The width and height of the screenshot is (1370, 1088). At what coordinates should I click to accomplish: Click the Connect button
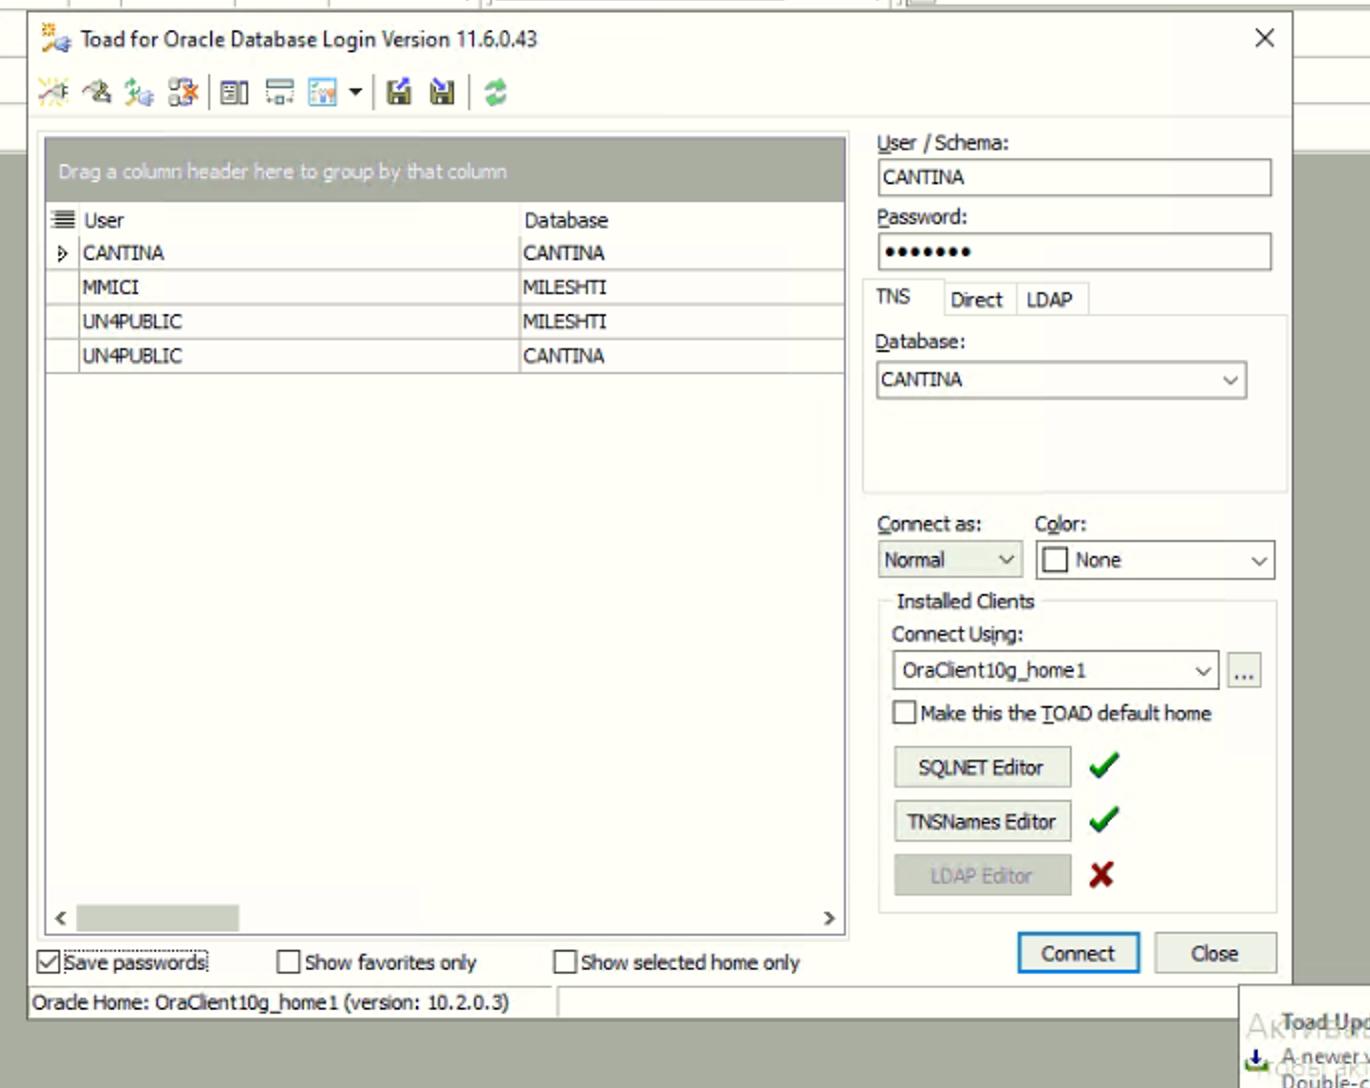[x=1078, y=953]
